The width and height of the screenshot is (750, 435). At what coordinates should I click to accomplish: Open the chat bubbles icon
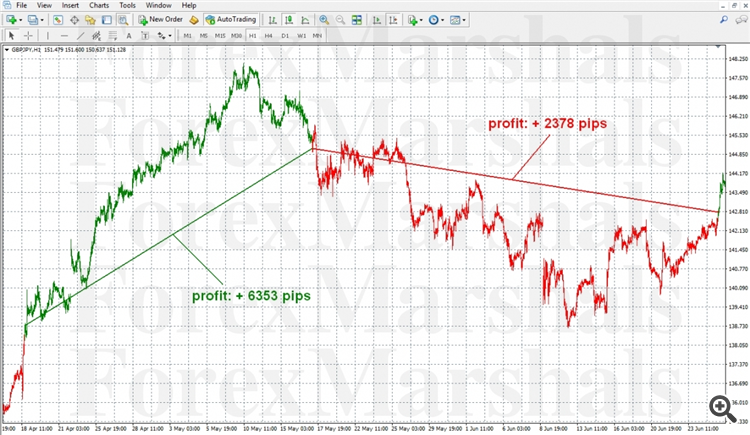click(x=741, y=20)
